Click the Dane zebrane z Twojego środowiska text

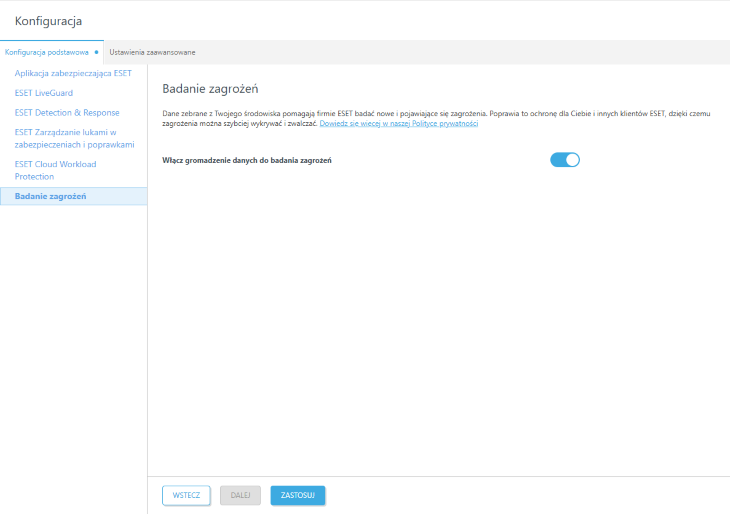222,113
